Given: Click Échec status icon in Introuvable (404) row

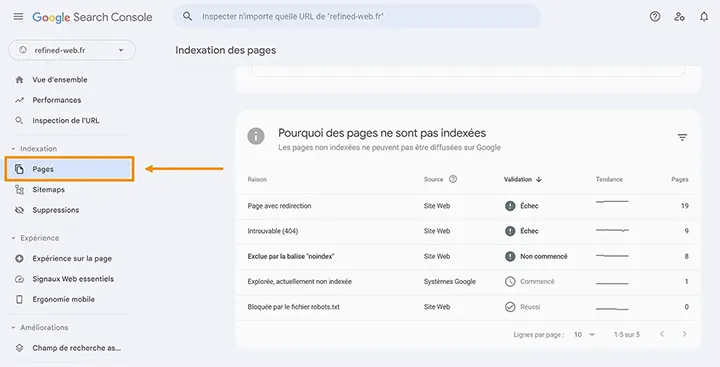Looking at the screenshot, I should pos(510,231).
